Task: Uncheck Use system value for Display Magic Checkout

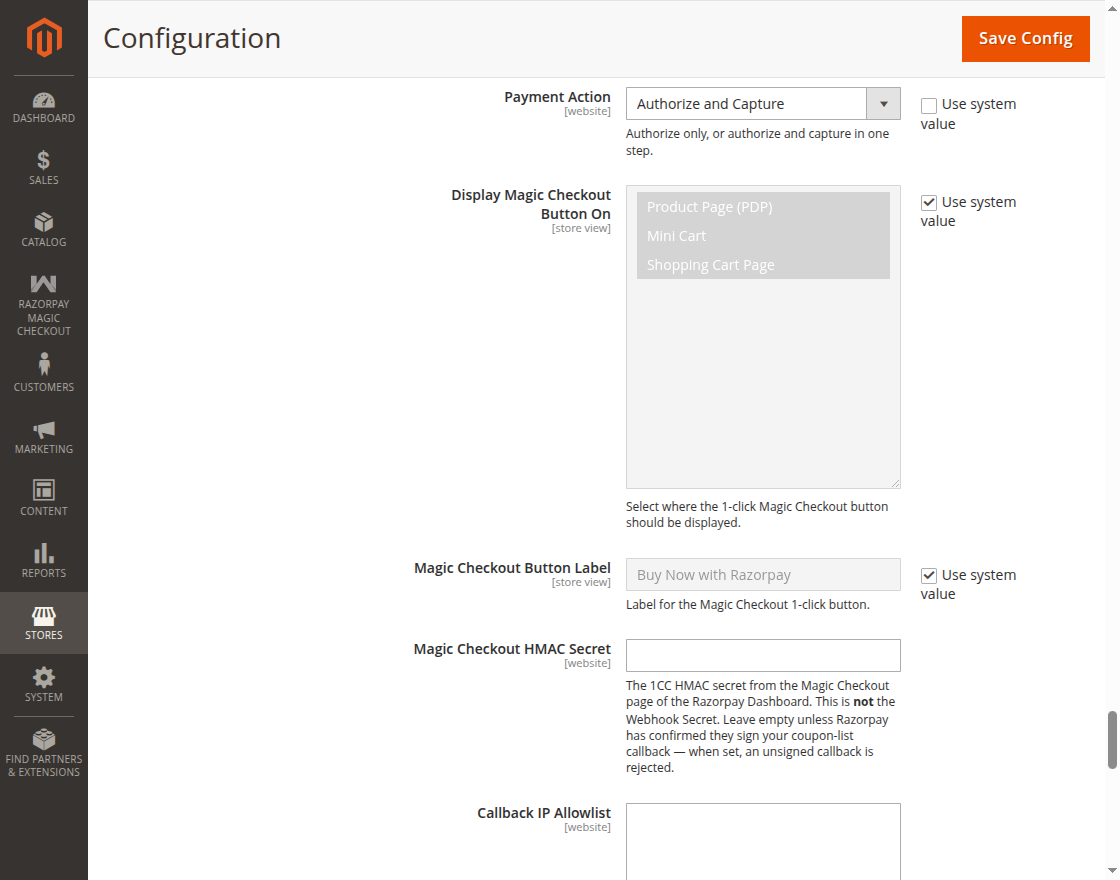Action: pos(929,203)
